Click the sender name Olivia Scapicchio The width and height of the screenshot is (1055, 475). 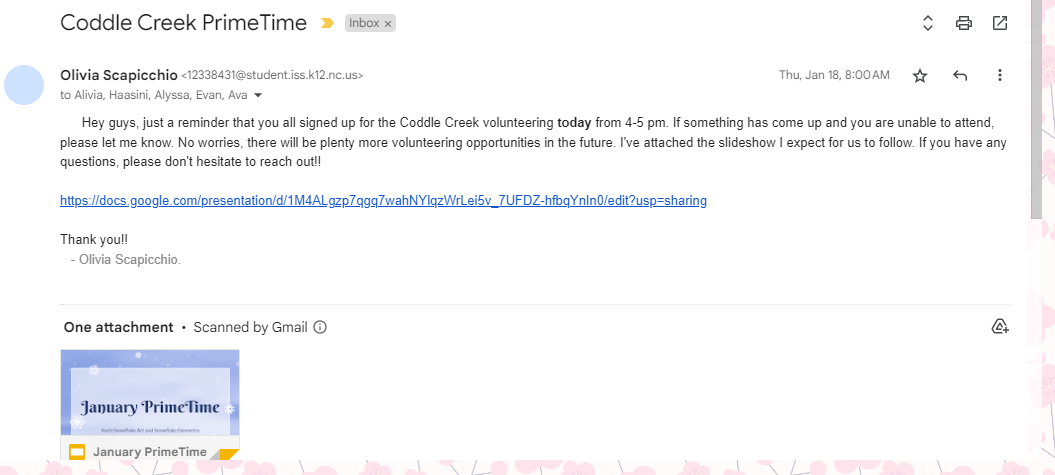click(x=118, y=75)
